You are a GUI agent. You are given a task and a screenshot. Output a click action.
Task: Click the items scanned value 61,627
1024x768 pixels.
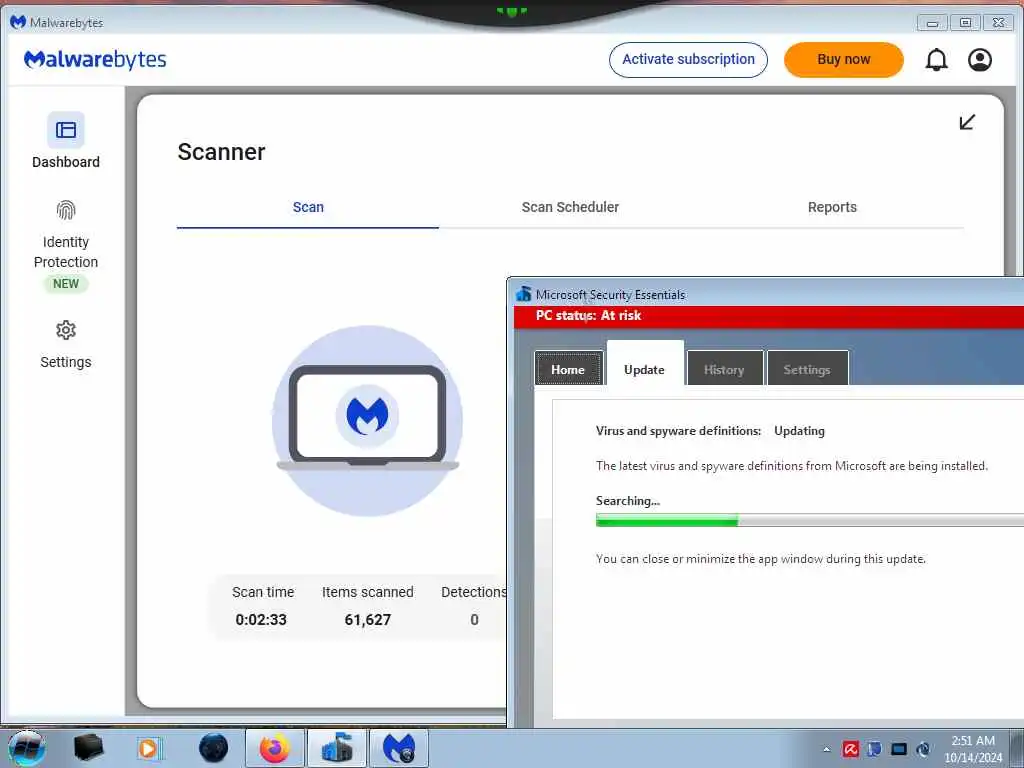pos(368,620)
